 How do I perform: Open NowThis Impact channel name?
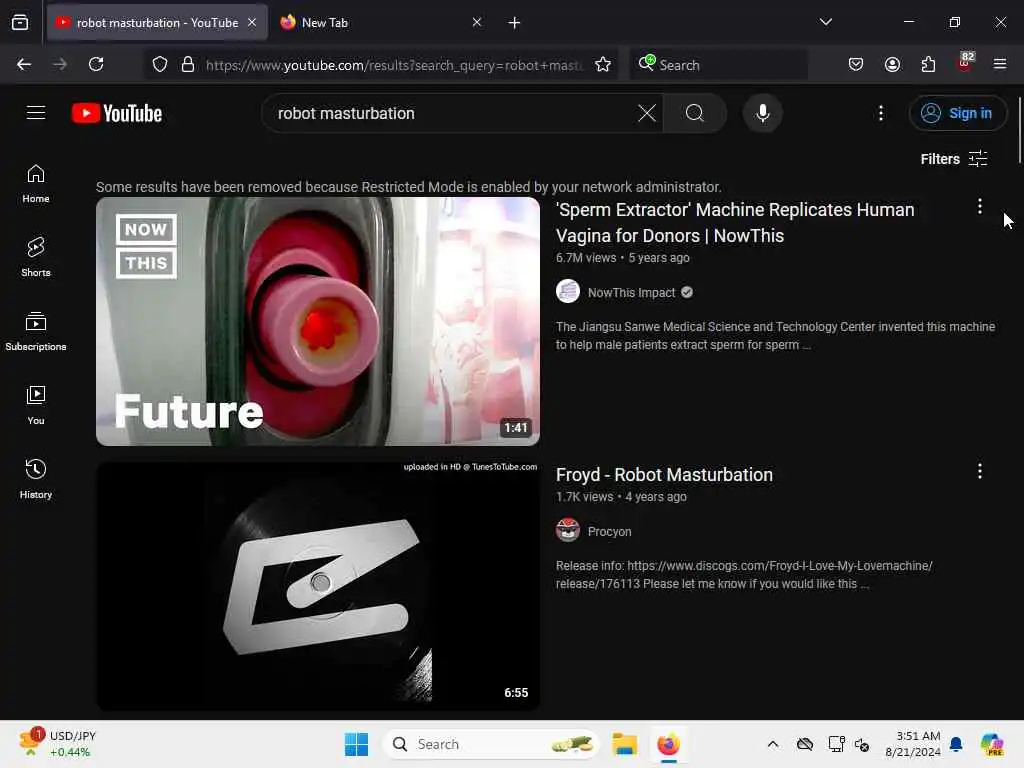click(632, 293)
